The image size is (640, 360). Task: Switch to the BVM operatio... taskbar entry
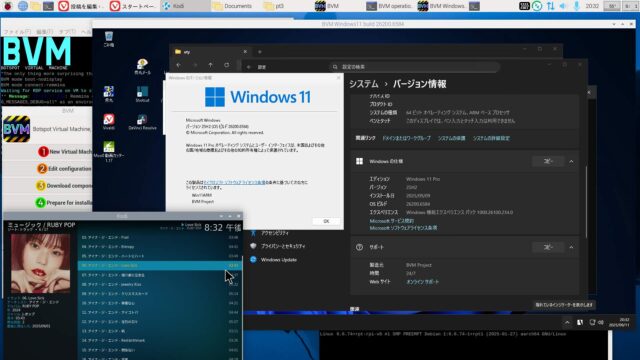tap(389, 6)
